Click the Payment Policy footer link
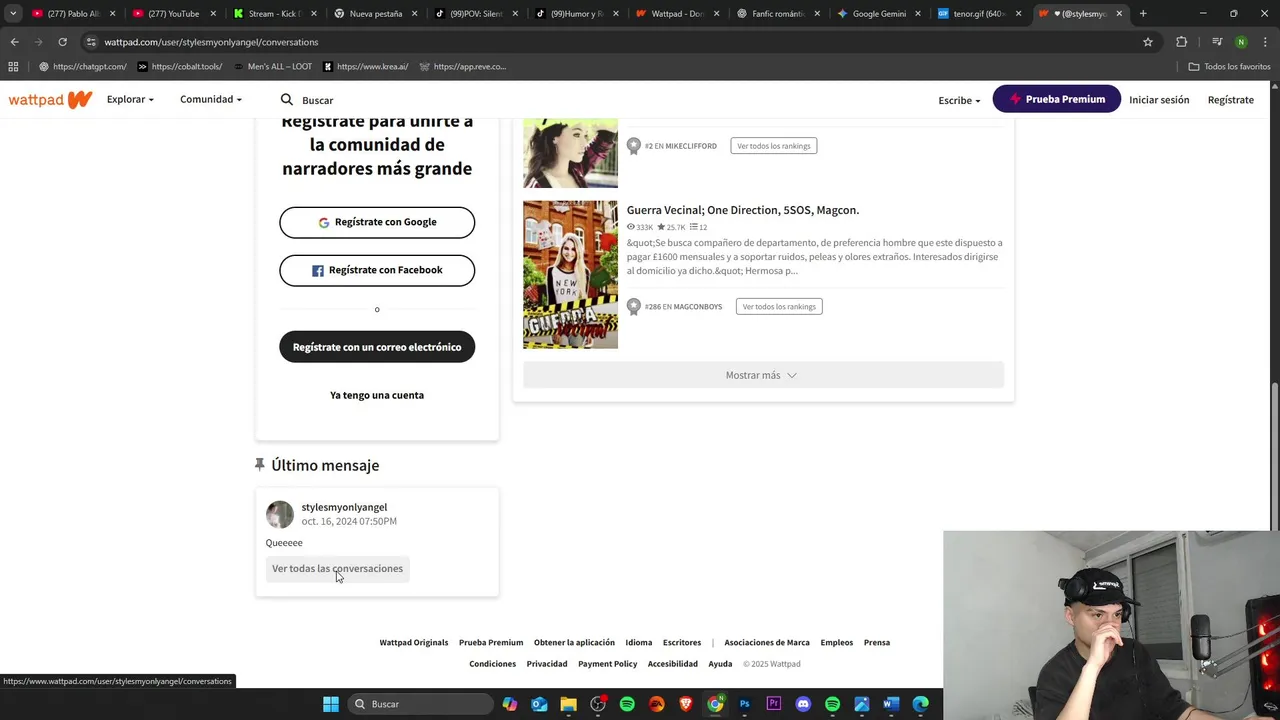Image resolution: width=1280 pixels, height=720 pixels. pos(607,664)
